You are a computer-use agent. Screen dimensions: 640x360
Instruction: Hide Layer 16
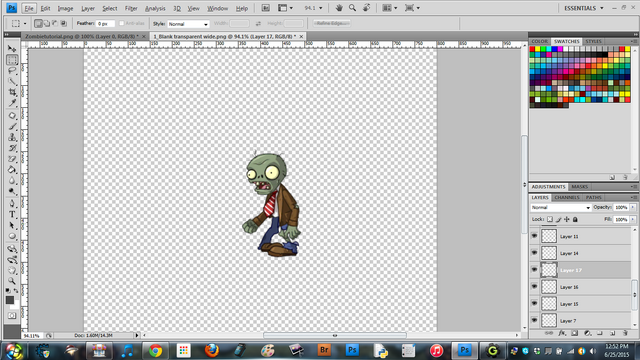(x=534, y=287)
